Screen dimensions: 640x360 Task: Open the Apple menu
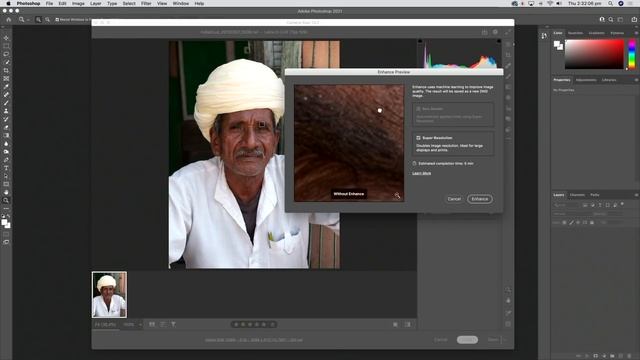coord(8,3)
